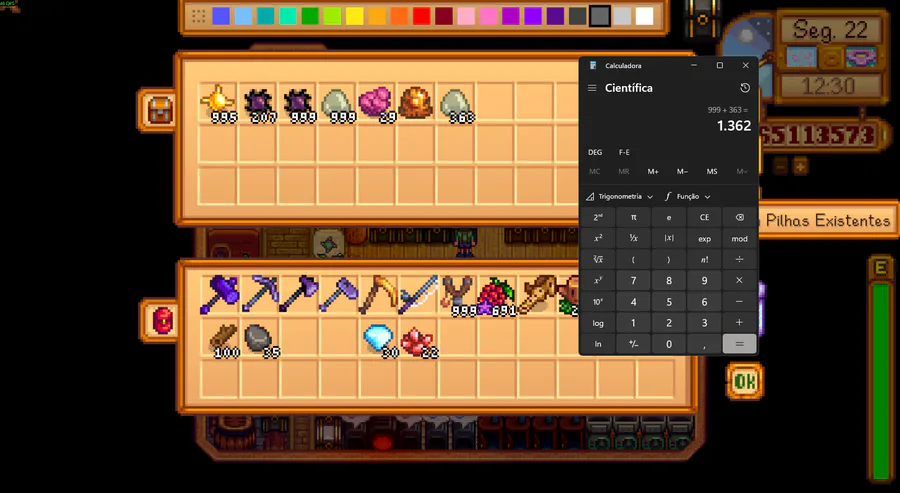Choose the bright red chest color swatch

click(421, 16)
